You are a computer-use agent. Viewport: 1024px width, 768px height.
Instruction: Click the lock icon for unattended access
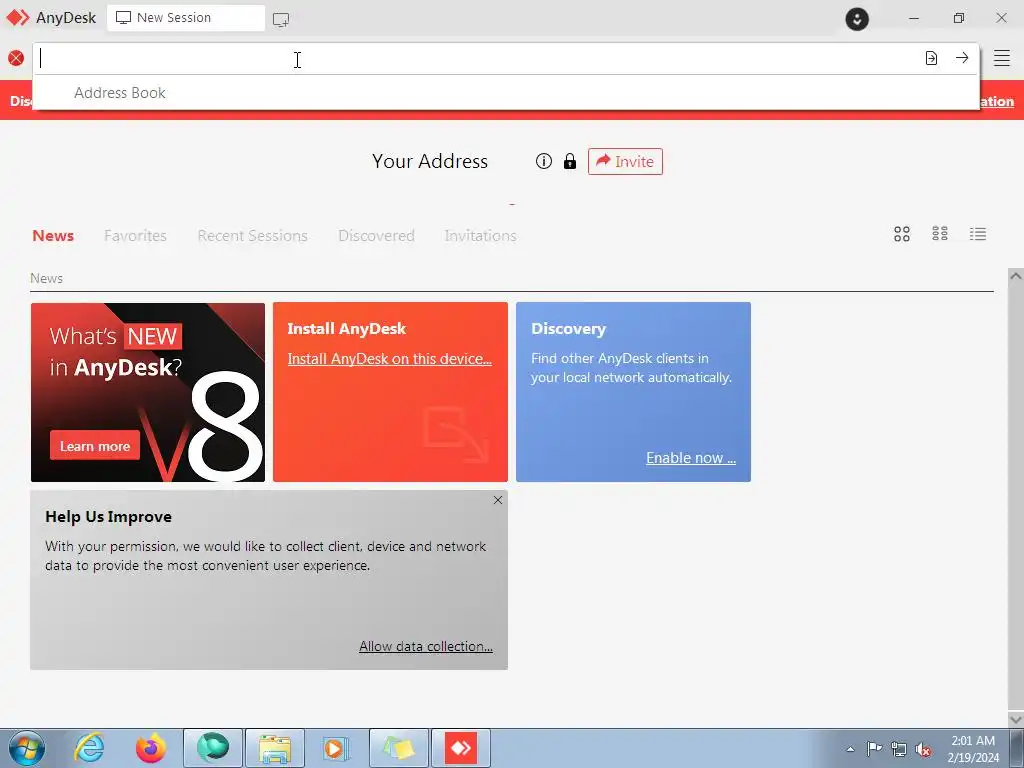coord(570,161)
